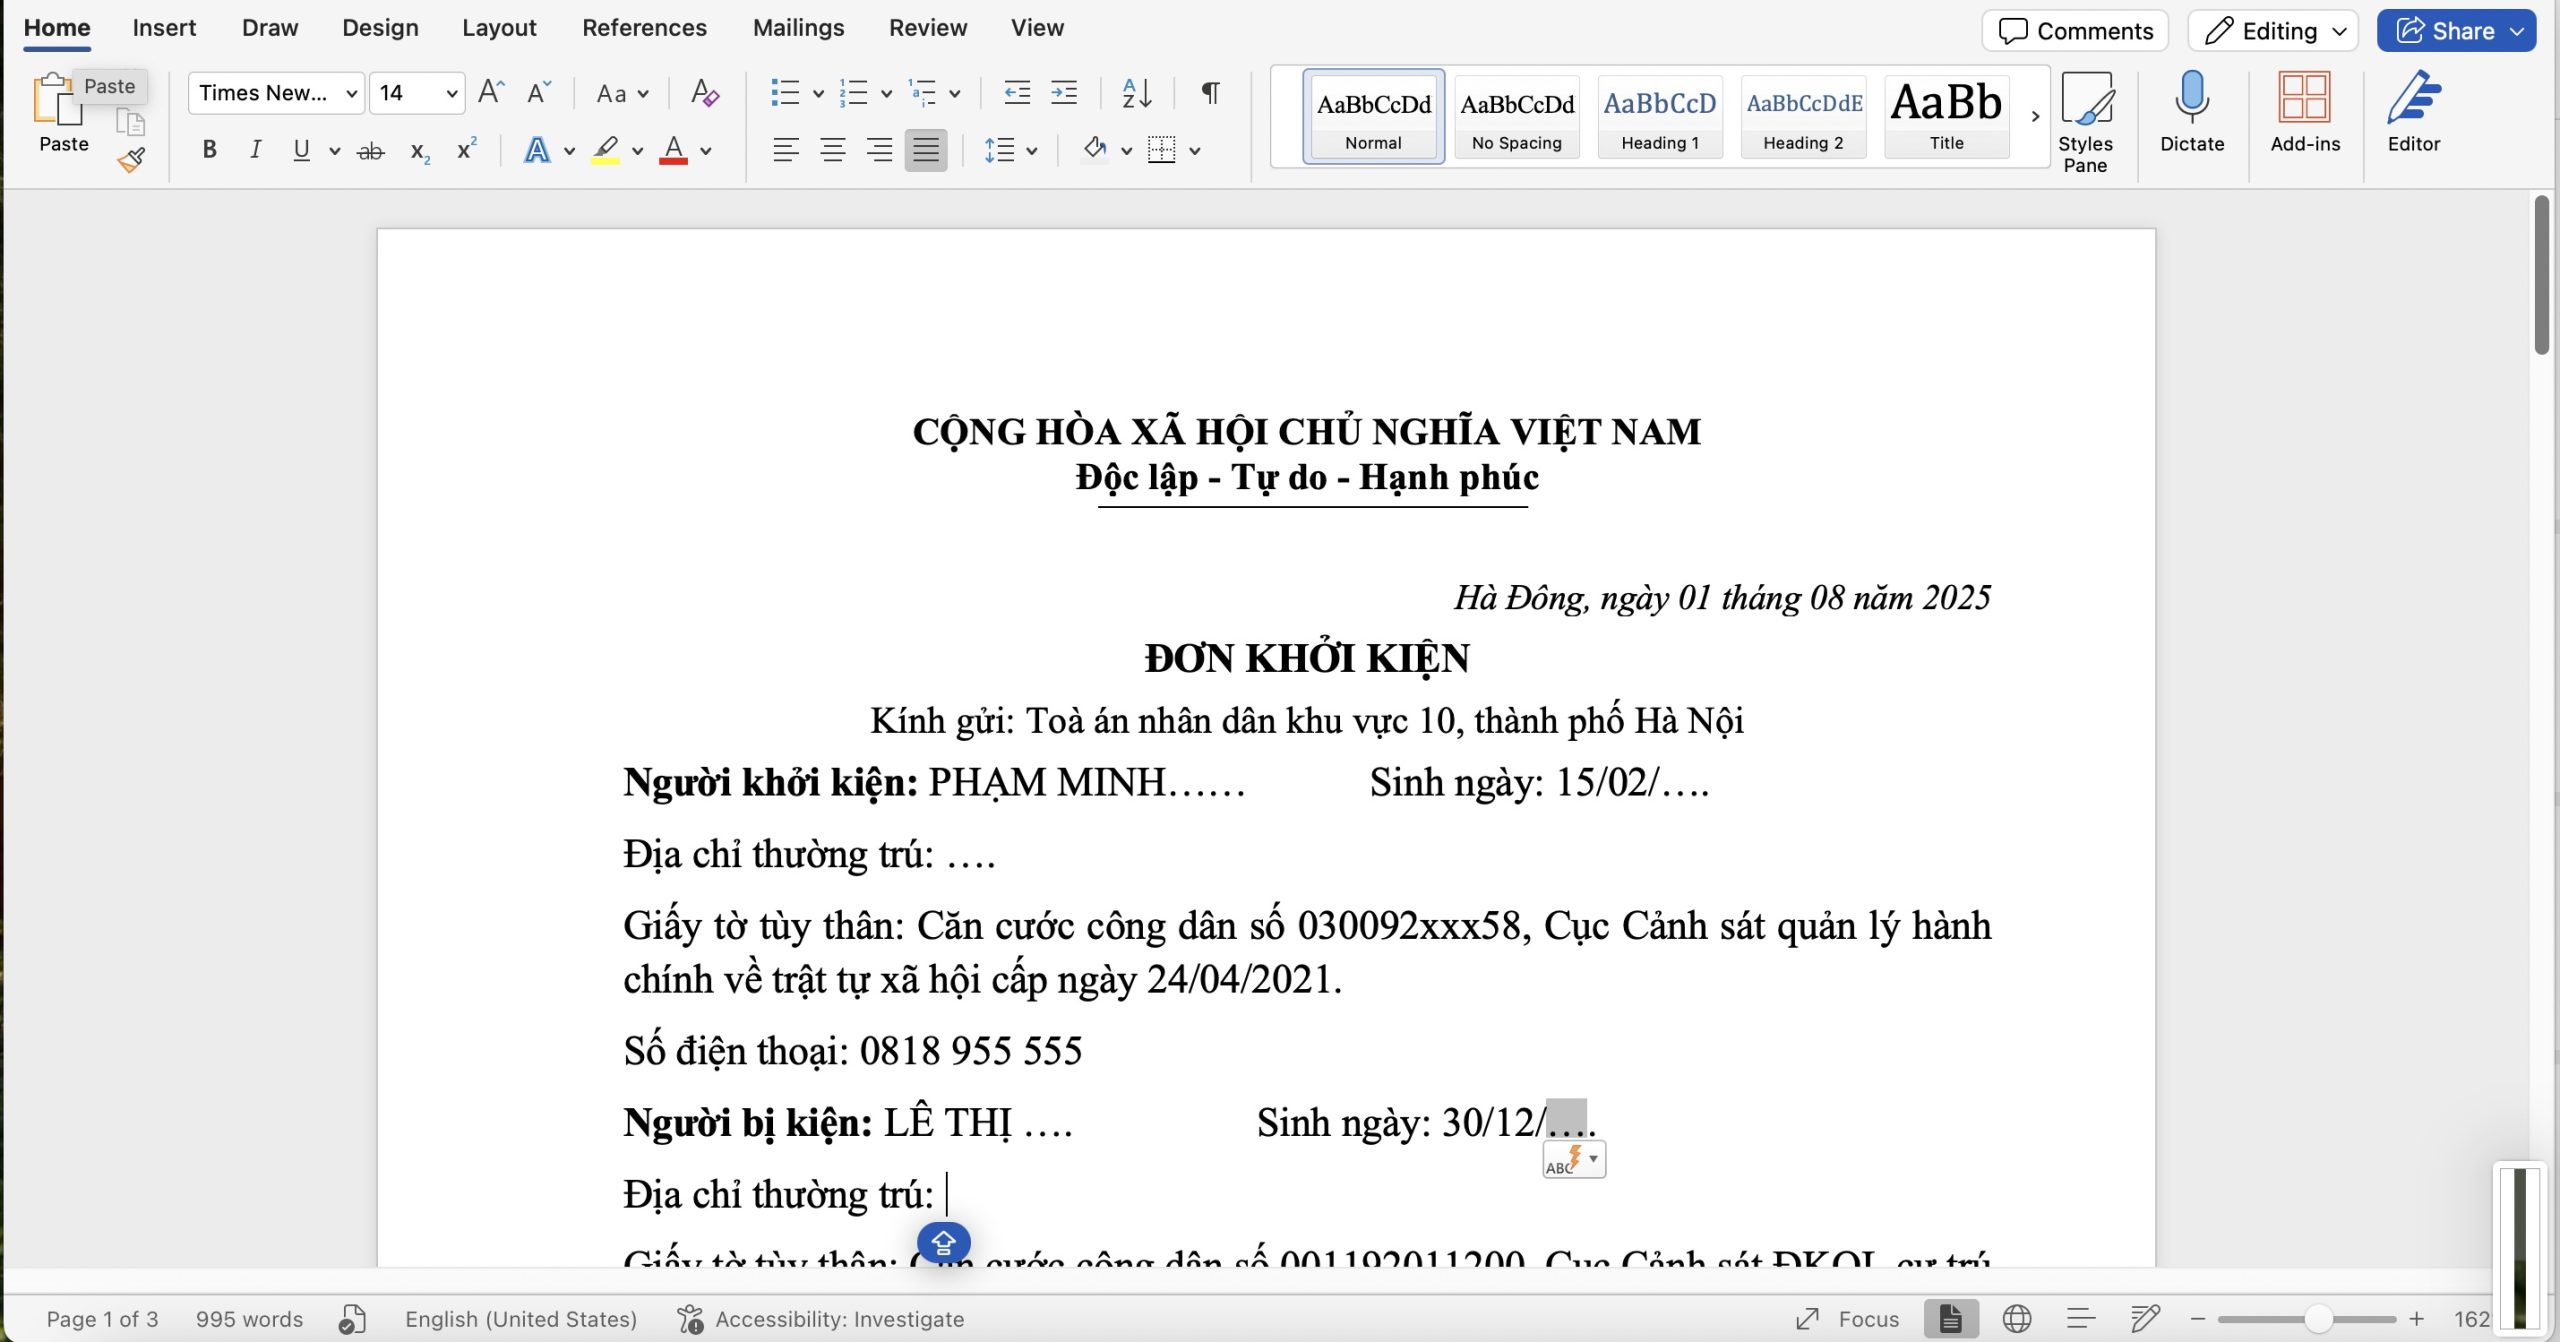Image resolution: width=2560 pixels, height=1342 pixels.
Task: Toggle bold formatting
Action: pyautogui.click(x=209, y=150)
